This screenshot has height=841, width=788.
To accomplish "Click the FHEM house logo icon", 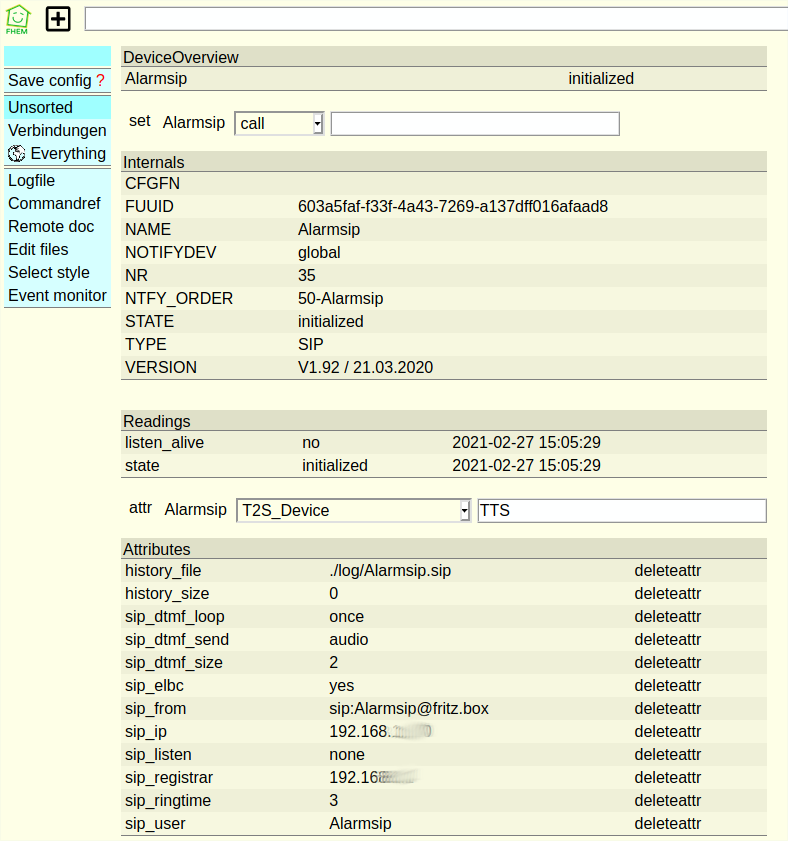I will [18, 19].
